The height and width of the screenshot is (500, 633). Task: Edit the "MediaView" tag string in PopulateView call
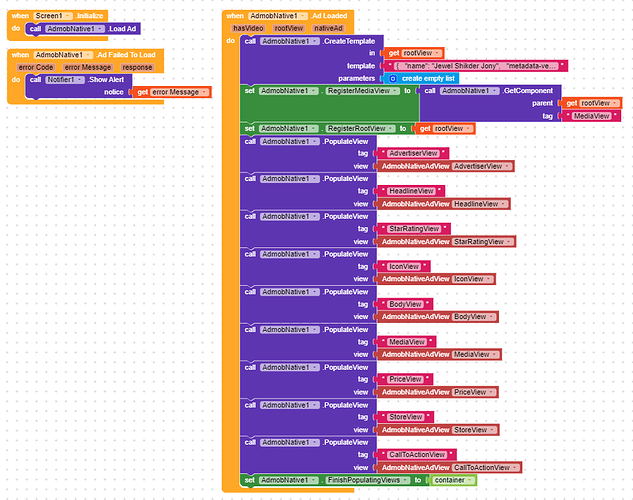coord(407,342)
